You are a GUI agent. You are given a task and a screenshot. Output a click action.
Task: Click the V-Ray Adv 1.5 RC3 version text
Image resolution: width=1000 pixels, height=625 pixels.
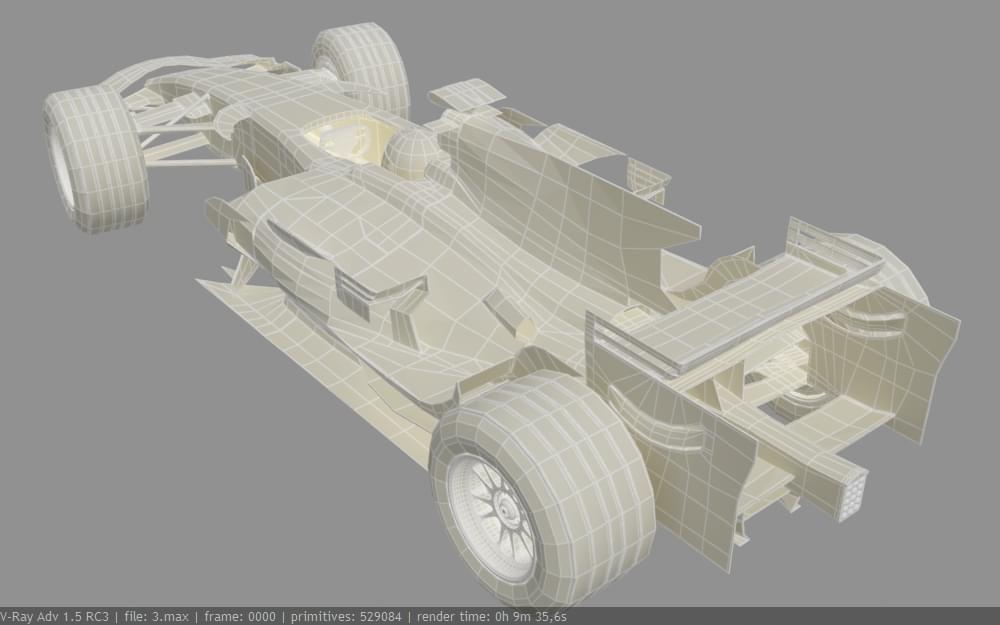tap(54, 617)
